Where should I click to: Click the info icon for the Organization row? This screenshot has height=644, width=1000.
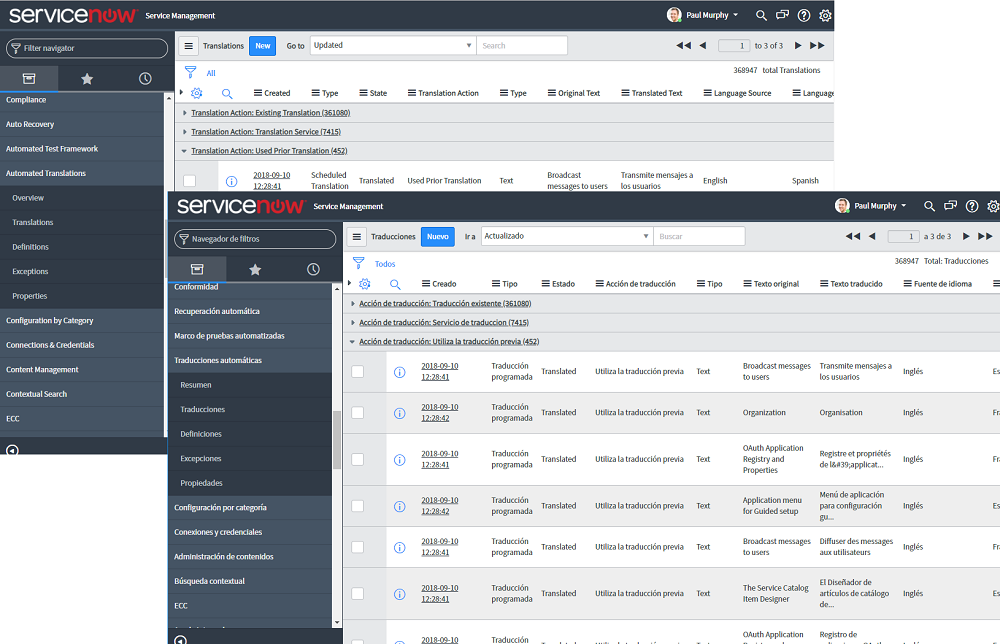tap(399, 413)
